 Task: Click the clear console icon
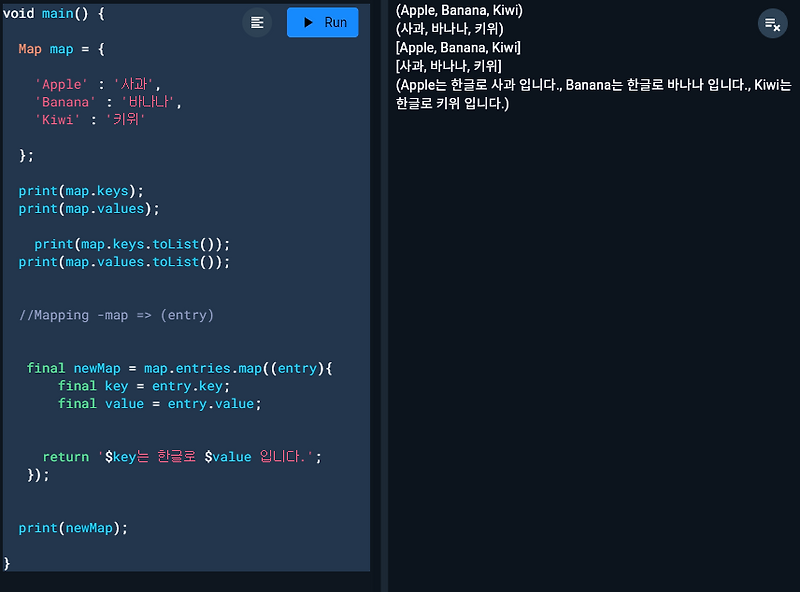coord(773,23)
